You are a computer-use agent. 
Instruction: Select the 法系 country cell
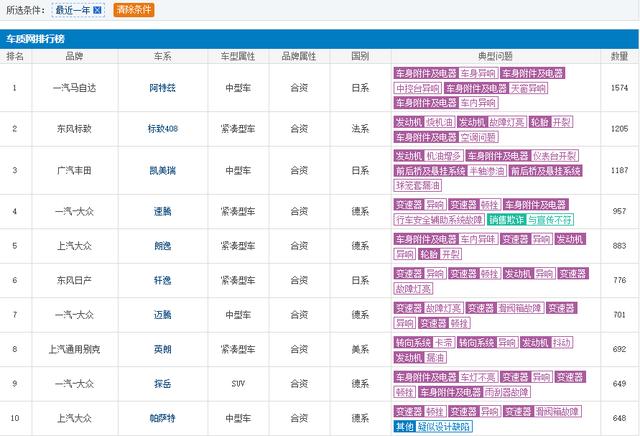tap(360, 129)
